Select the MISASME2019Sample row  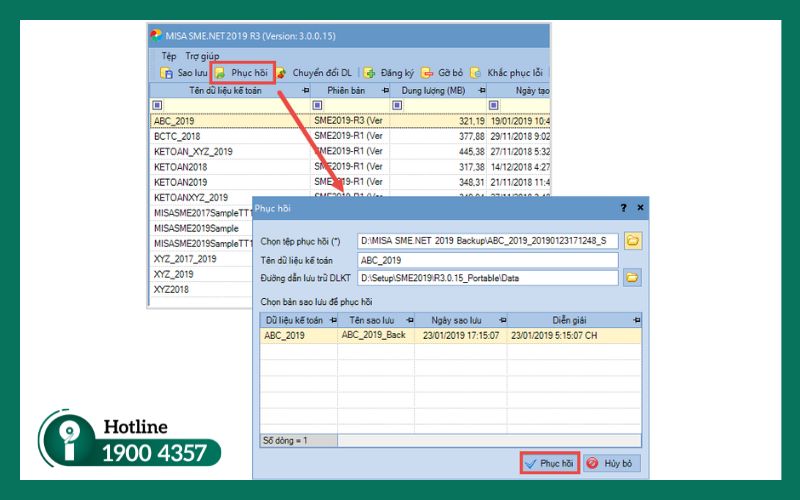coord(202,228)
